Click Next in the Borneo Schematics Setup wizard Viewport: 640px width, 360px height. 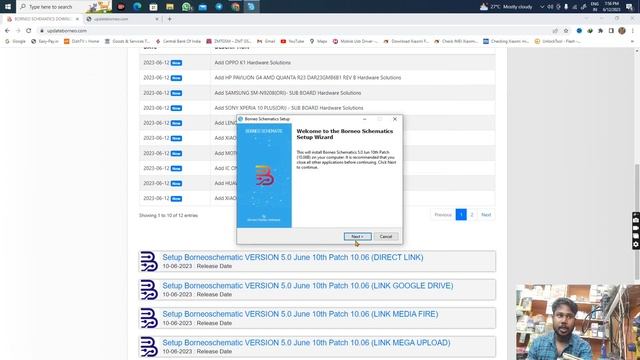click(x=358, y=236)
